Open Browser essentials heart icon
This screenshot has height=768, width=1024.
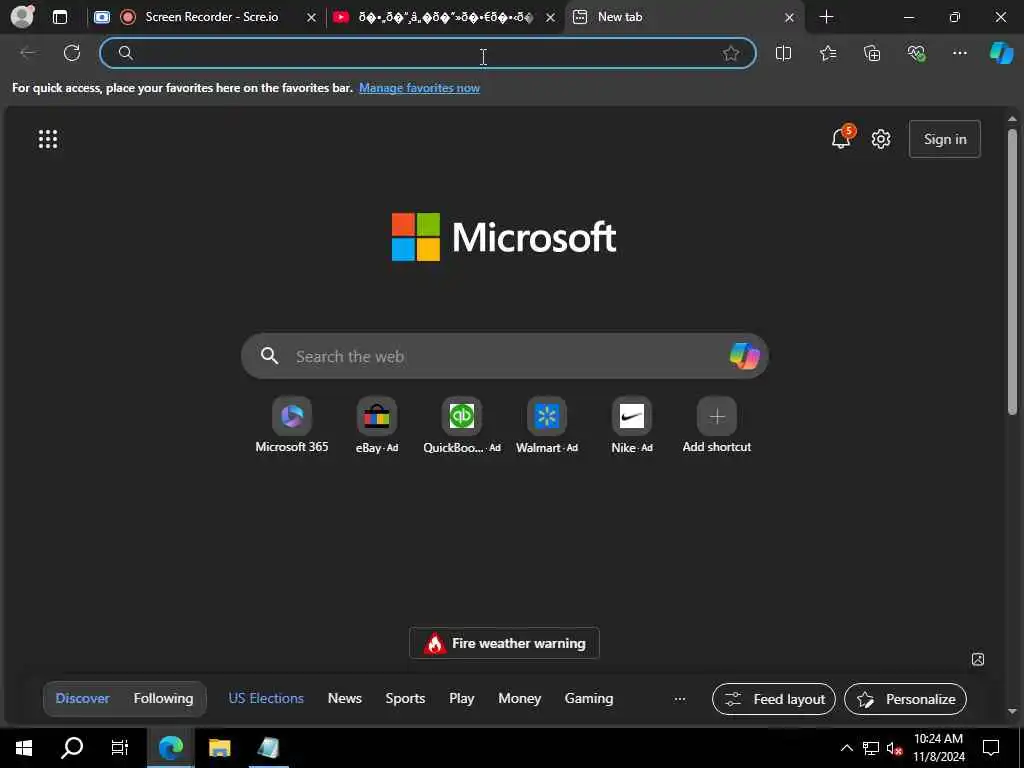click(x=916, y=53)
